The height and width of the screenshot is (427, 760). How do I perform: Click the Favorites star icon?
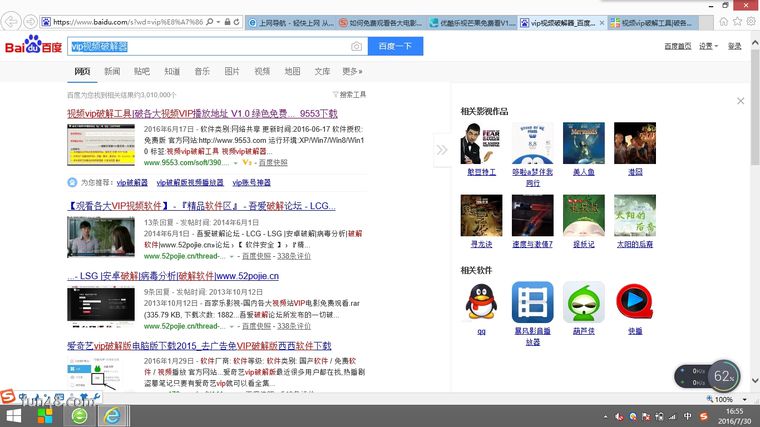click(x=737, y=21)
